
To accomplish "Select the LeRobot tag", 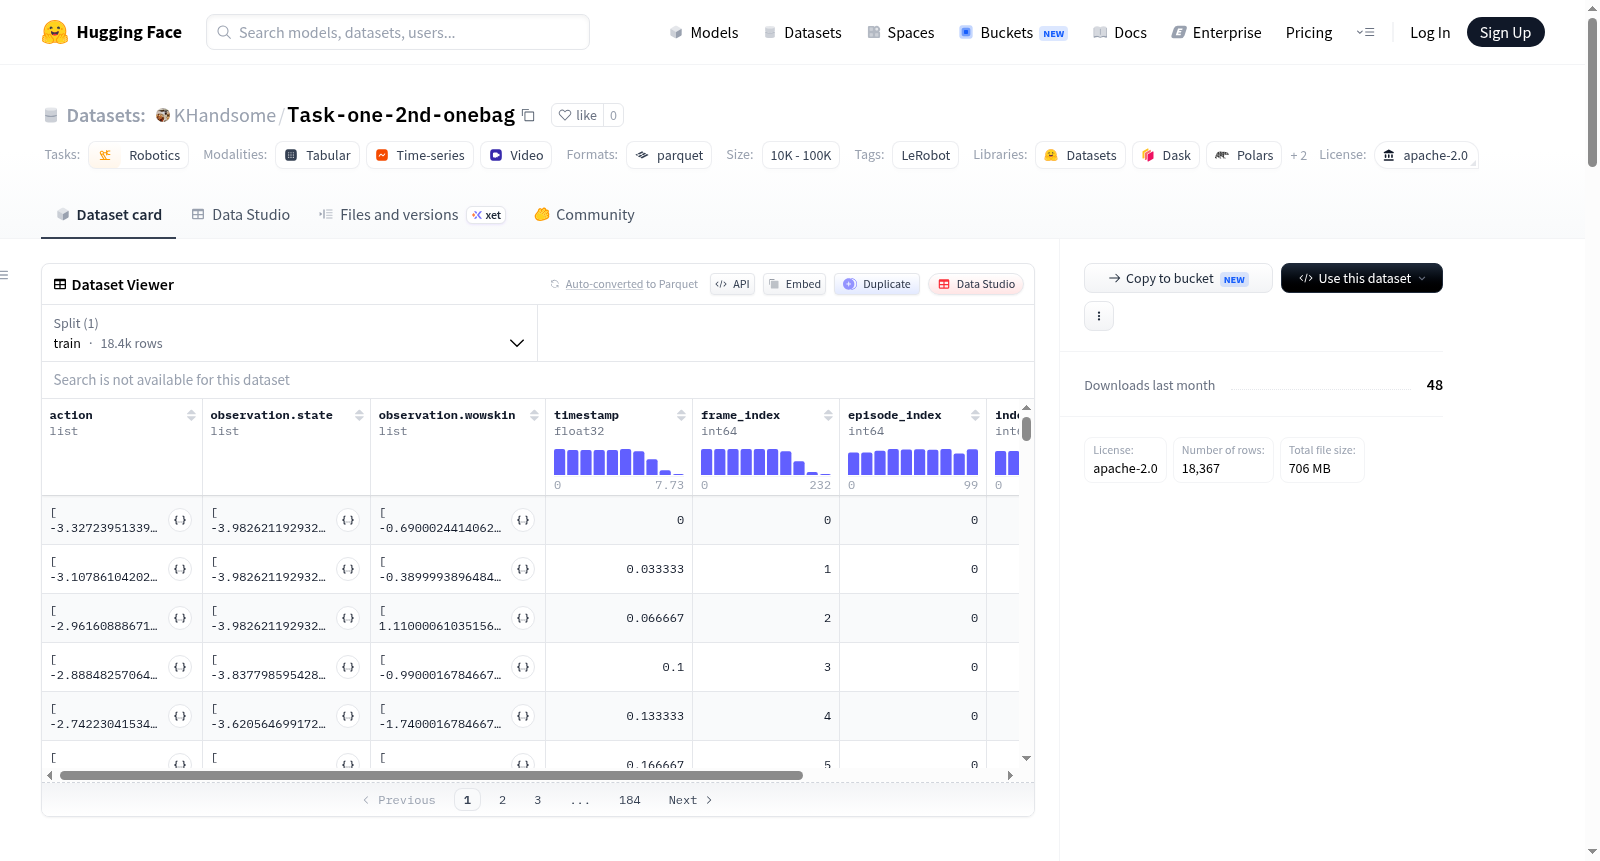I will pyautogui.click(x=926, y=156).
